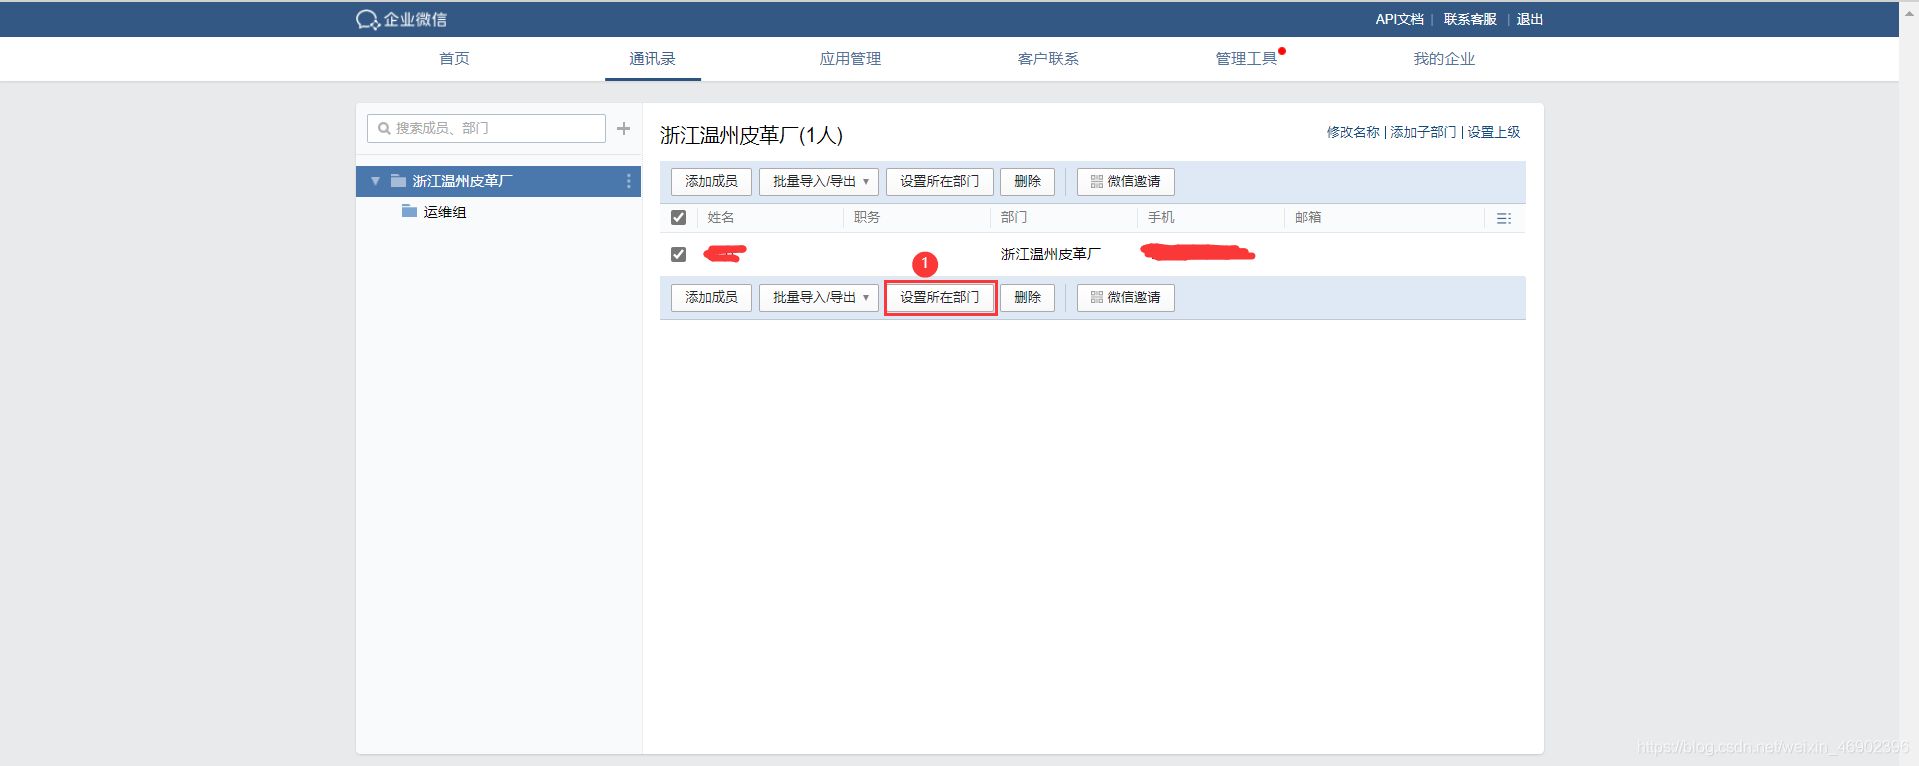Click the 浙江温州皮革厂 cell in member row
1919x766 pixels.
(1051, 254)
